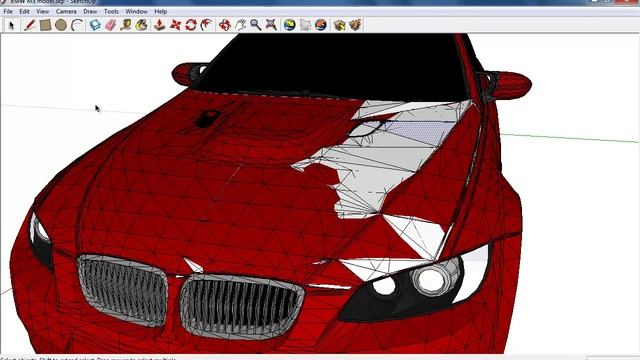Select the Zoom magnifier tool

(256, 25)
